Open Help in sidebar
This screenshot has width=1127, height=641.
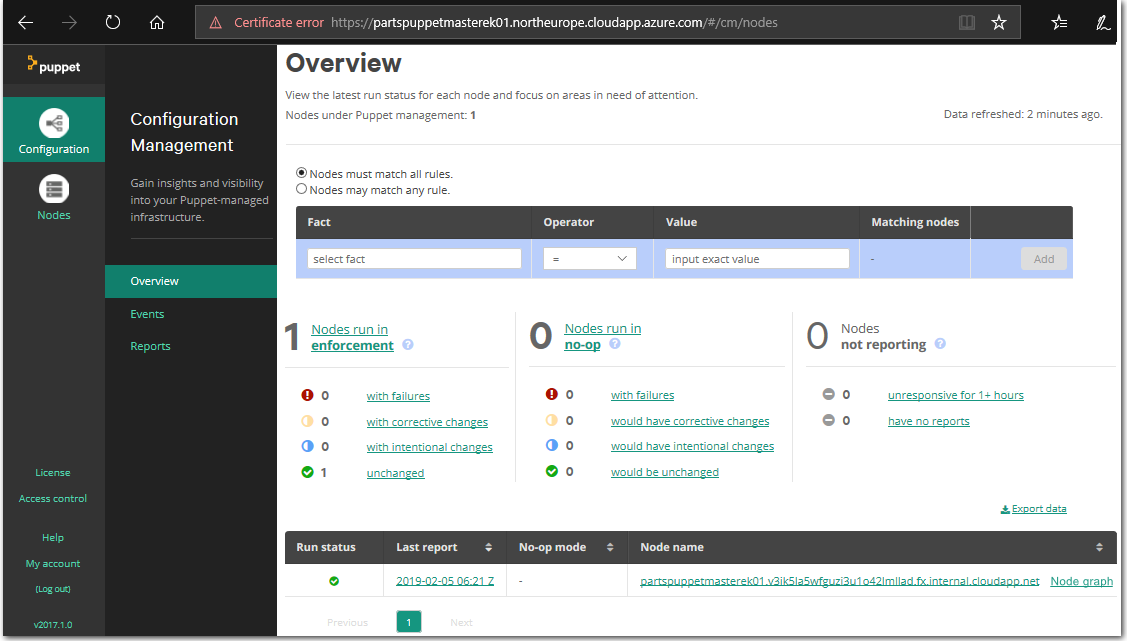53,538
